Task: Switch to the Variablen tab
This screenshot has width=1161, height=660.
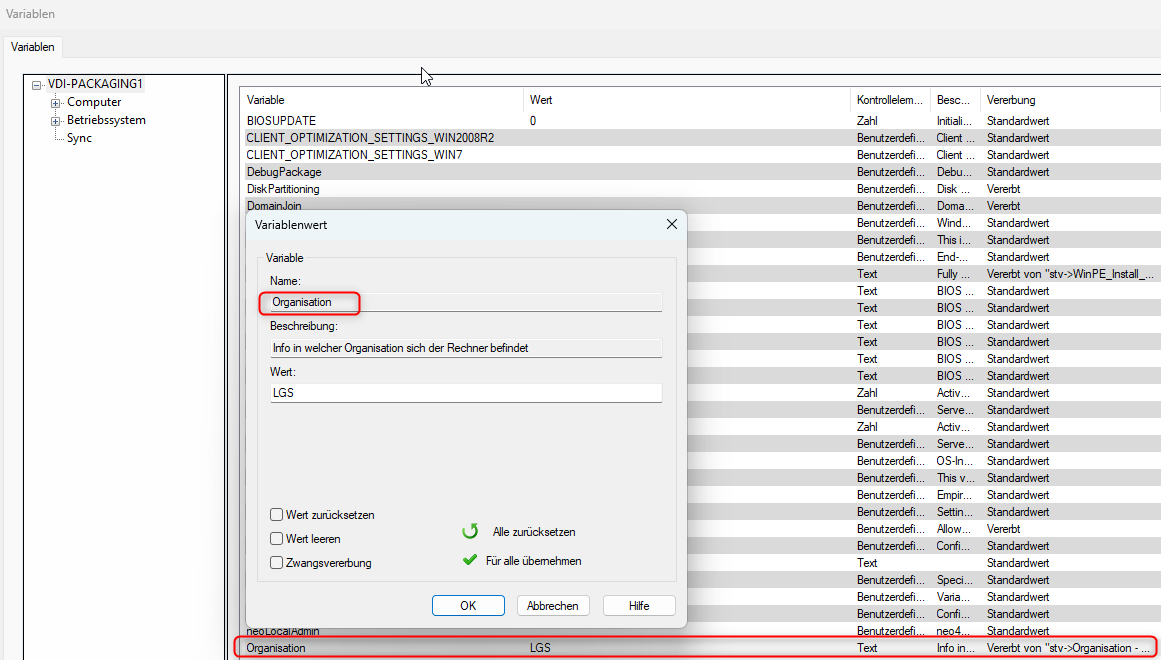Action: click(x=33, y=47)
